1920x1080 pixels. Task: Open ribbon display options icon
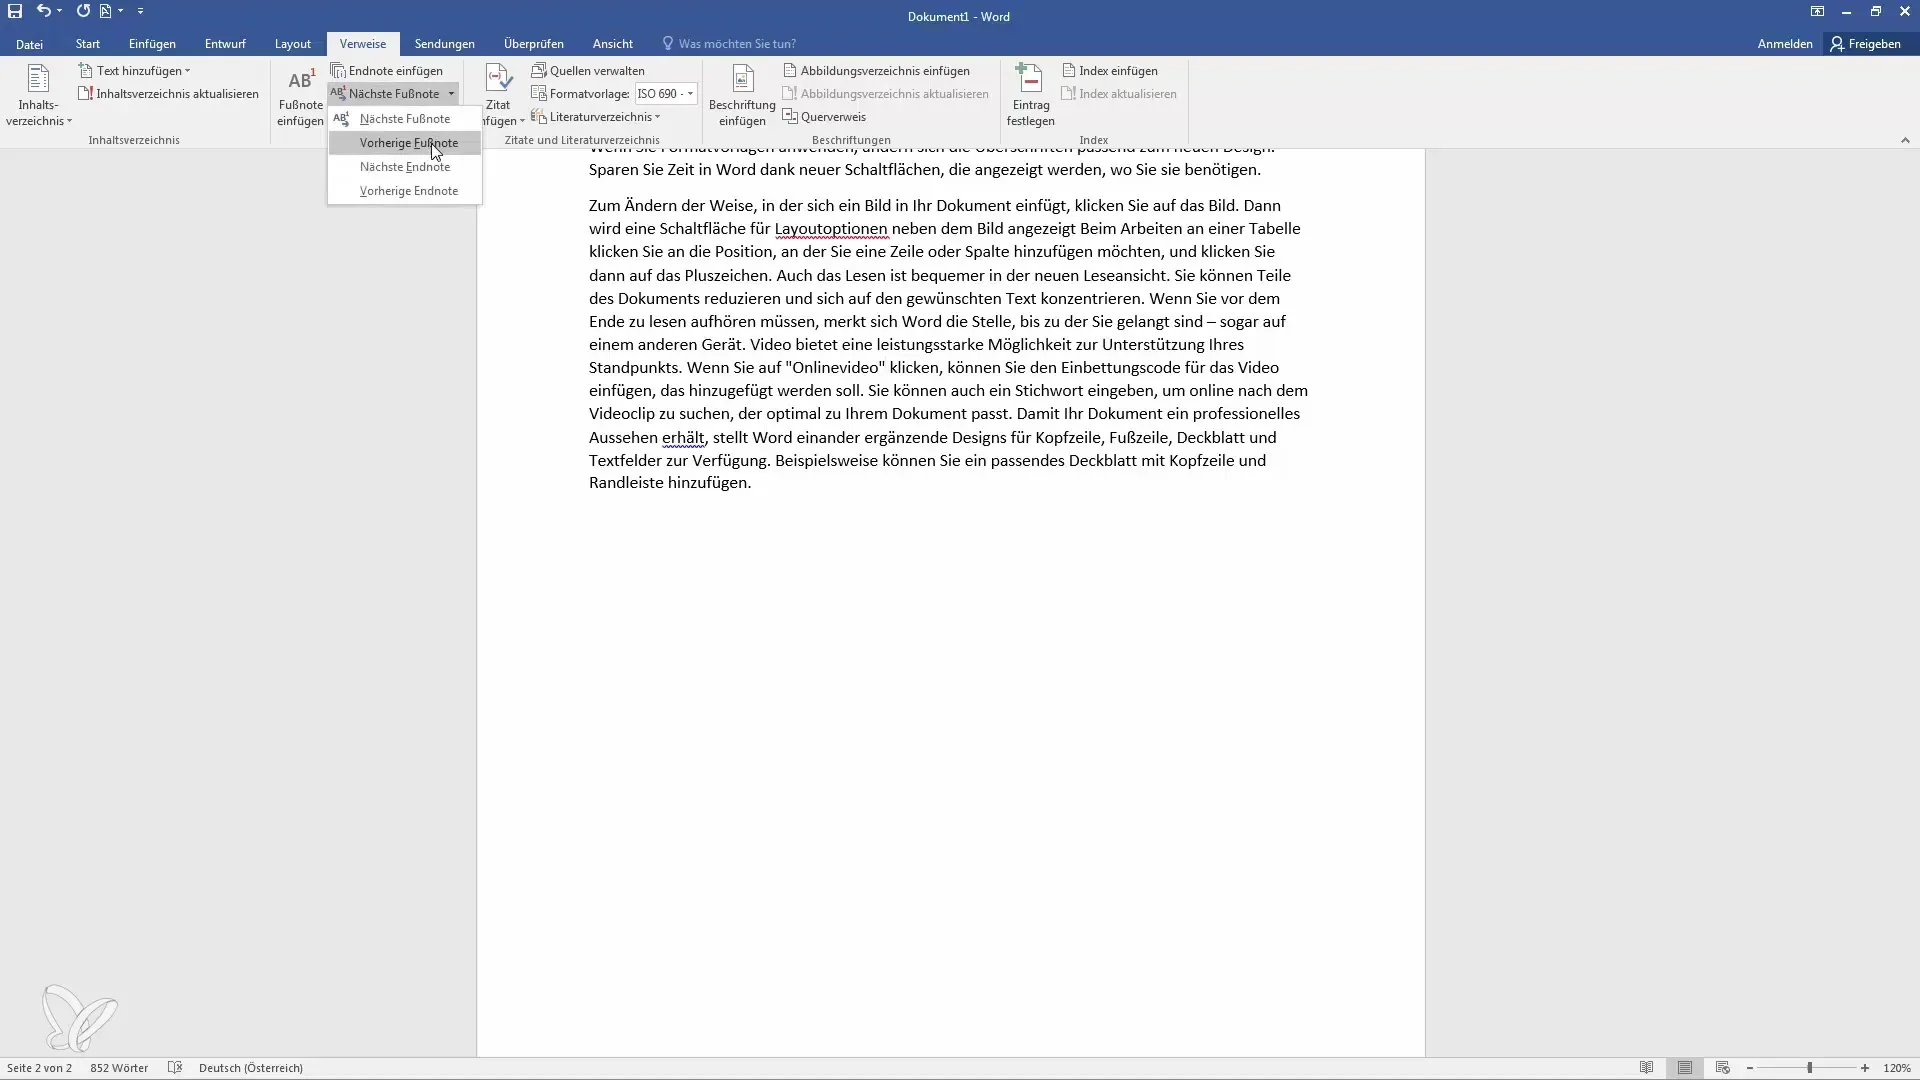point(1817,11)
